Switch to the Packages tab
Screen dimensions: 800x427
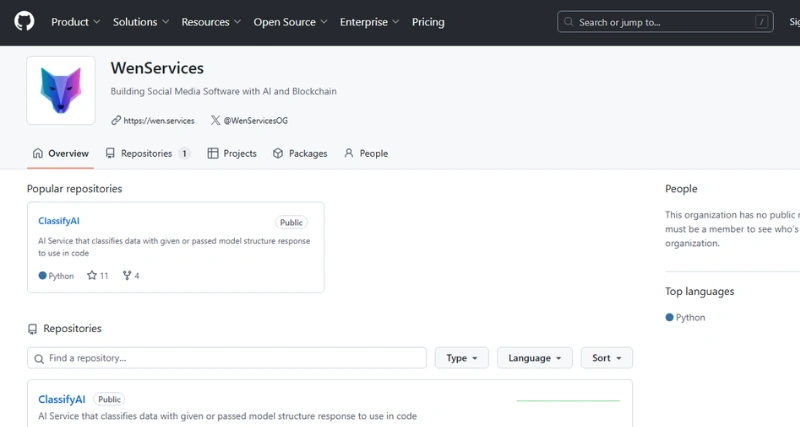(x=300, y=154)
